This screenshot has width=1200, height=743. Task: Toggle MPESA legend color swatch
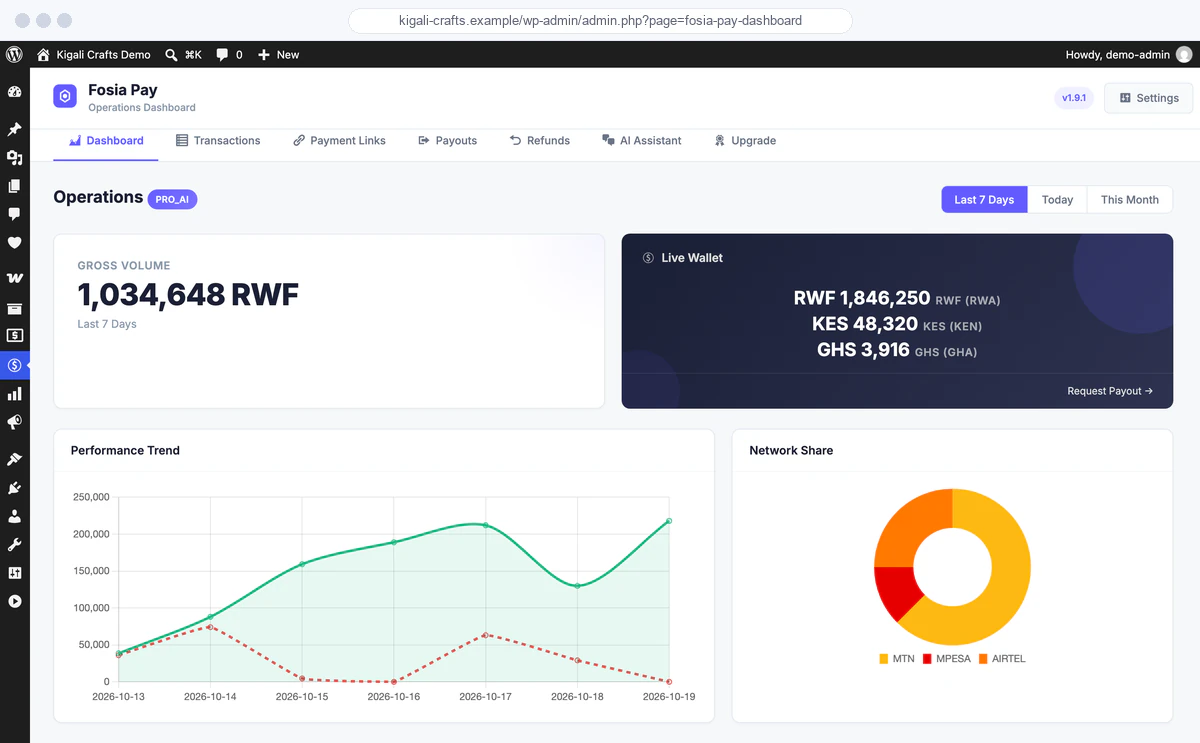click(927, 659)
